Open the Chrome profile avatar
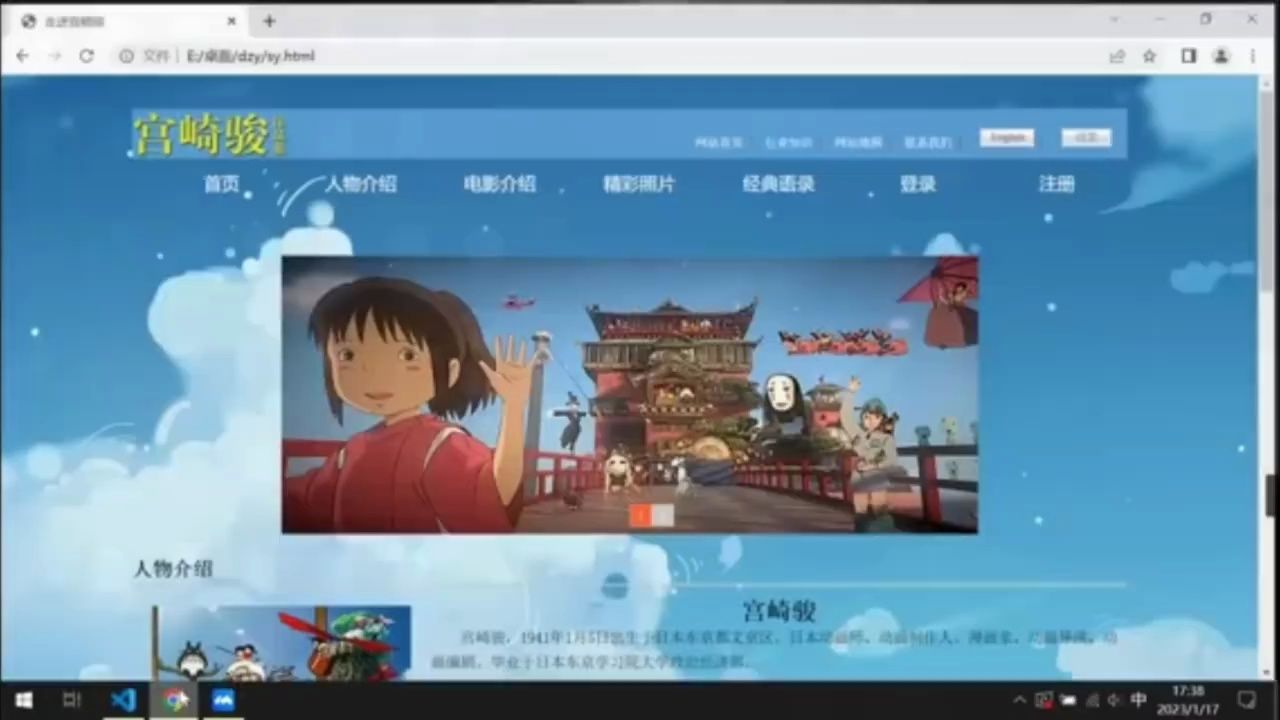Viewport: 1280px width, 720px height. pos(1221,56)
